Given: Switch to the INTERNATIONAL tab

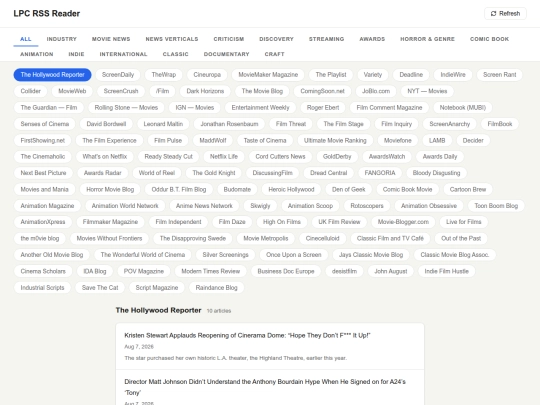Looking at the screenshot, I should click(x=123, y=54).
